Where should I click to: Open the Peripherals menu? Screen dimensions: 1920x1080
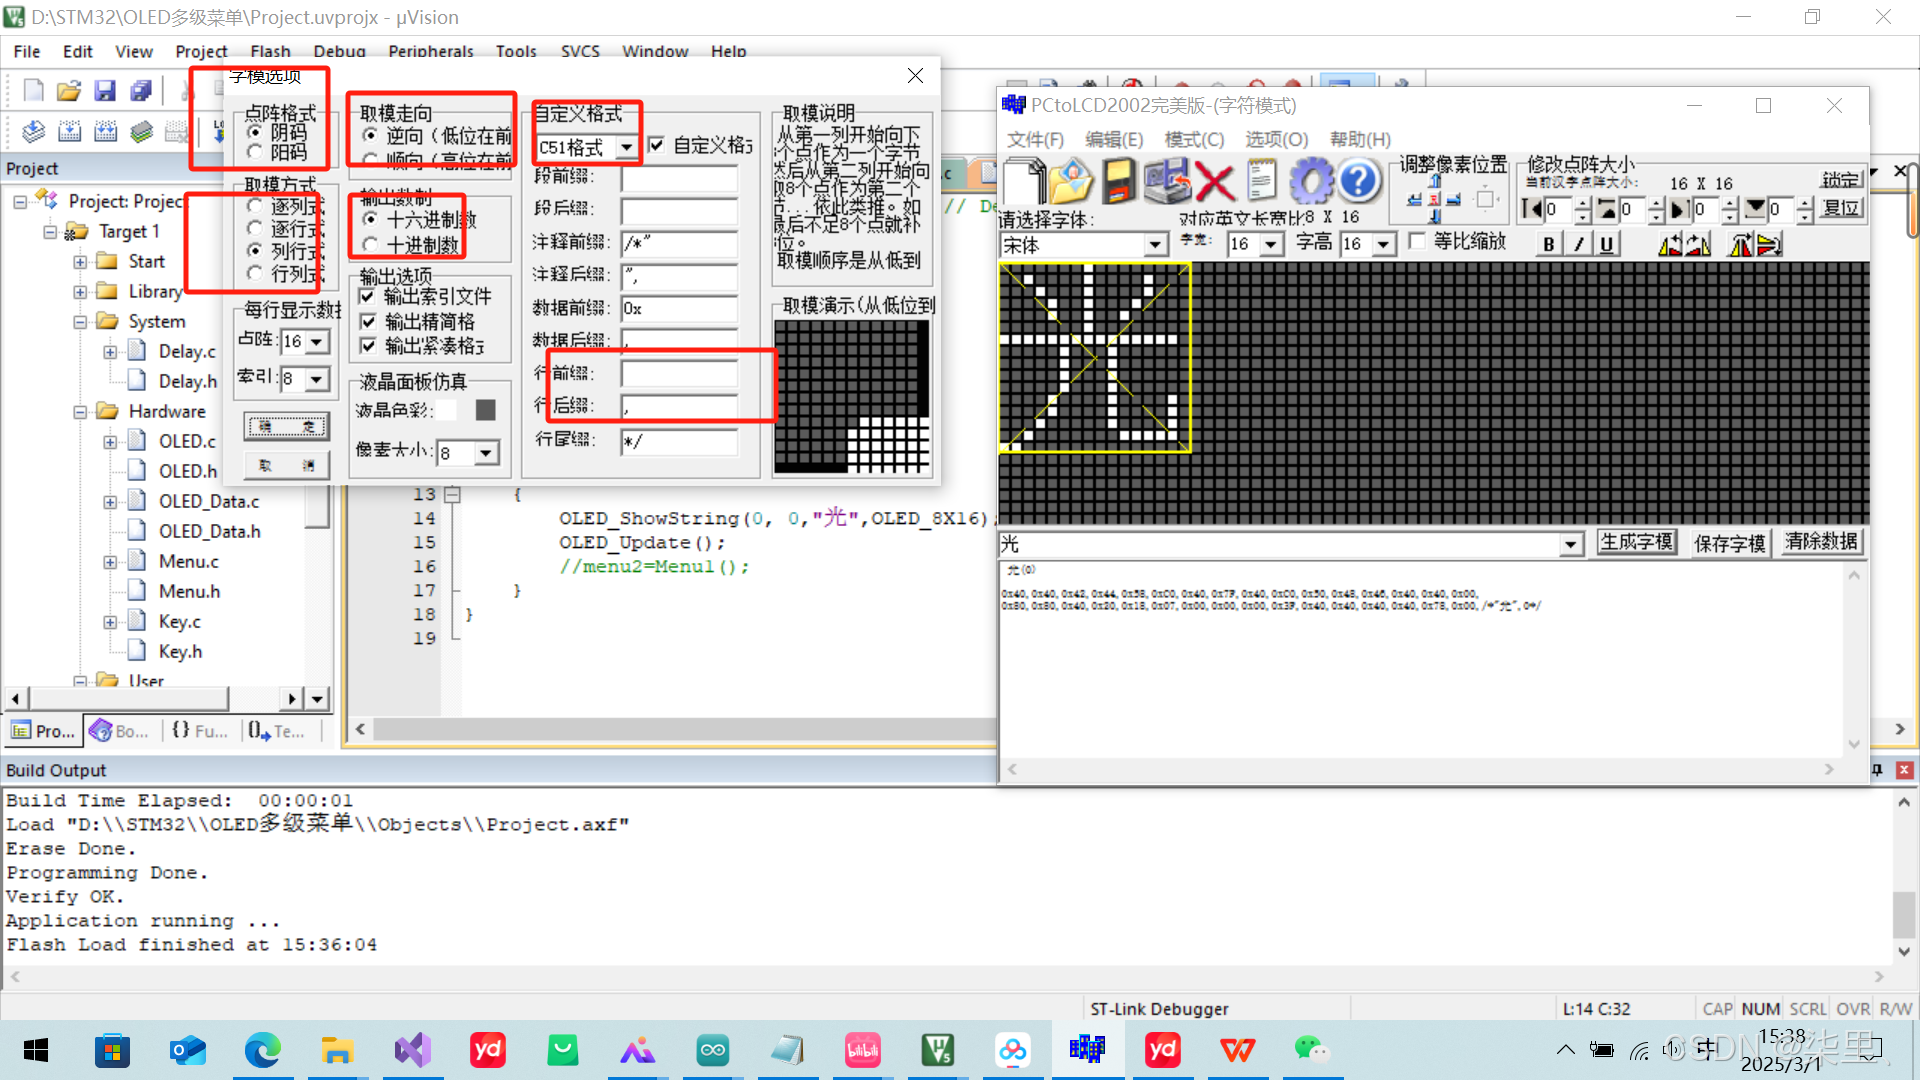click(430, 51)
